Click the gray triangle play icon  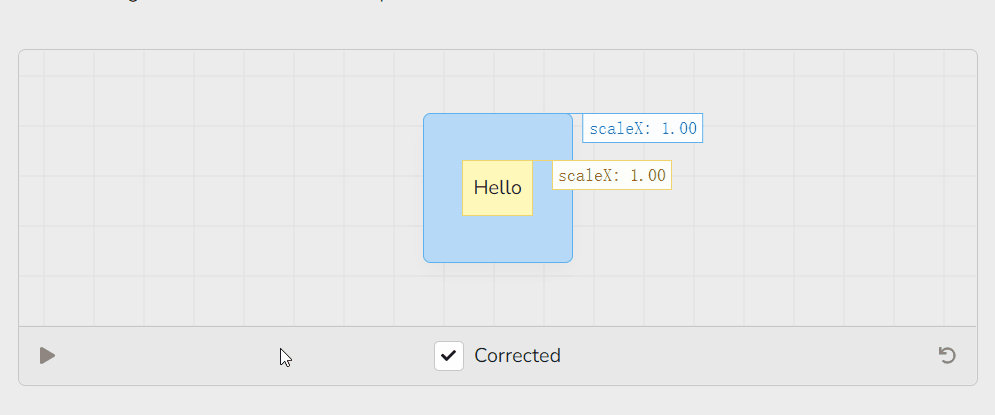pyautogui.click(x=47, y=355)
